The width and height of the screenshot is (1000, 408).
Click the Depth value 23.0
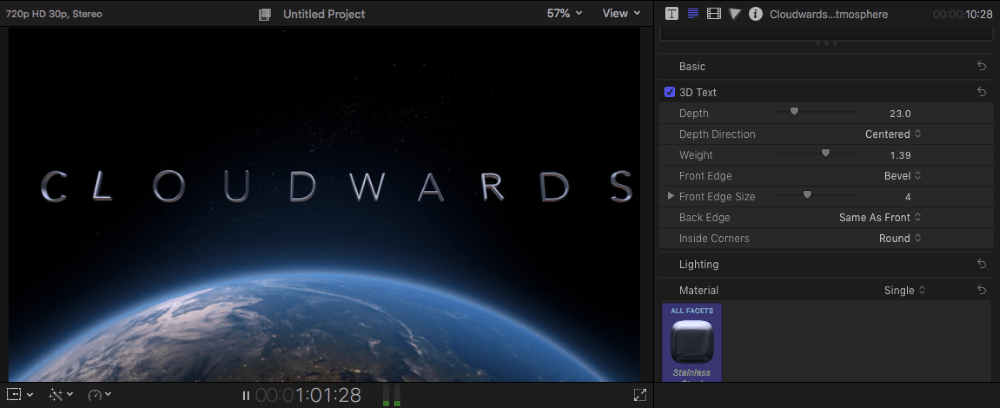coord(900,113)
